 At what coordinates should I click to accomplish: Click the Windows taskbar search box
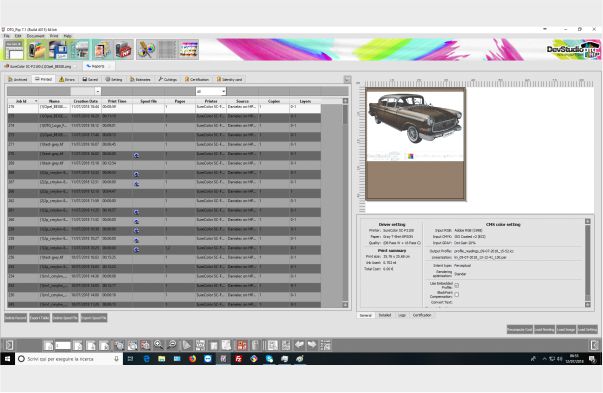(69, 359)
